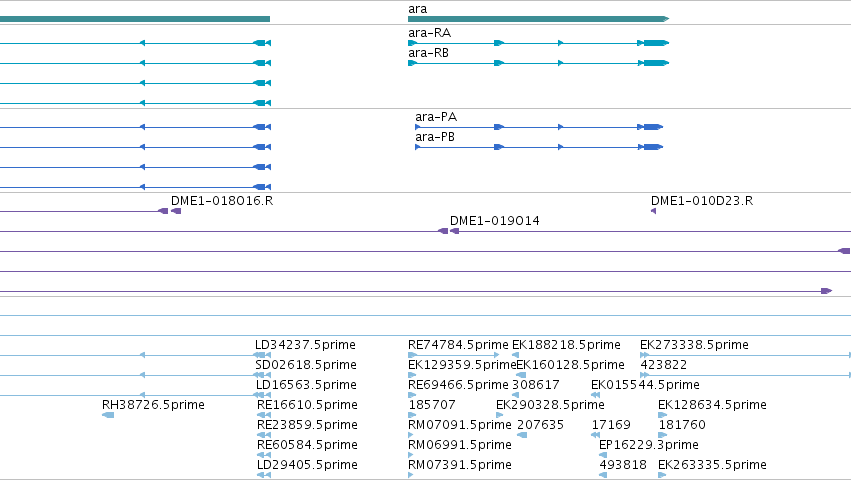Viewport: 851px width, 480px height.
Task: Select the RE23859.5prime EST label
Action: tap(307, 425)
